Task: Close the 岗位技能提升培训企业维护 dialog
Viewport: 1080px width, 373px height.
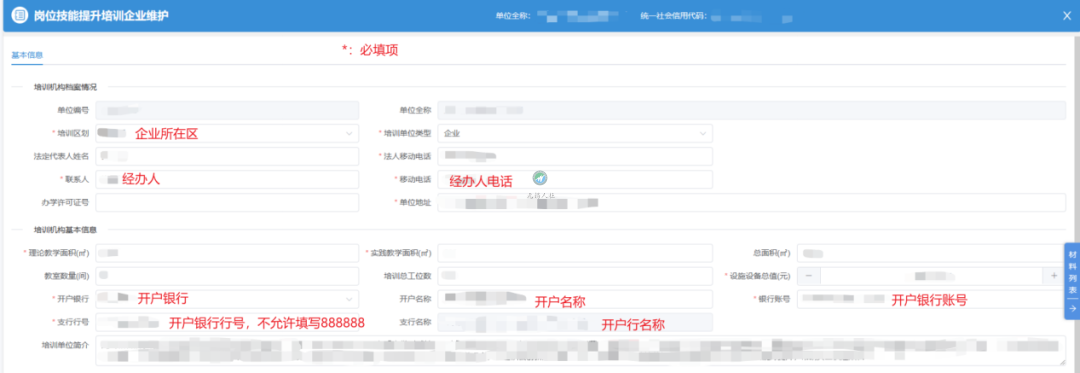Action: click(1067, 16)
